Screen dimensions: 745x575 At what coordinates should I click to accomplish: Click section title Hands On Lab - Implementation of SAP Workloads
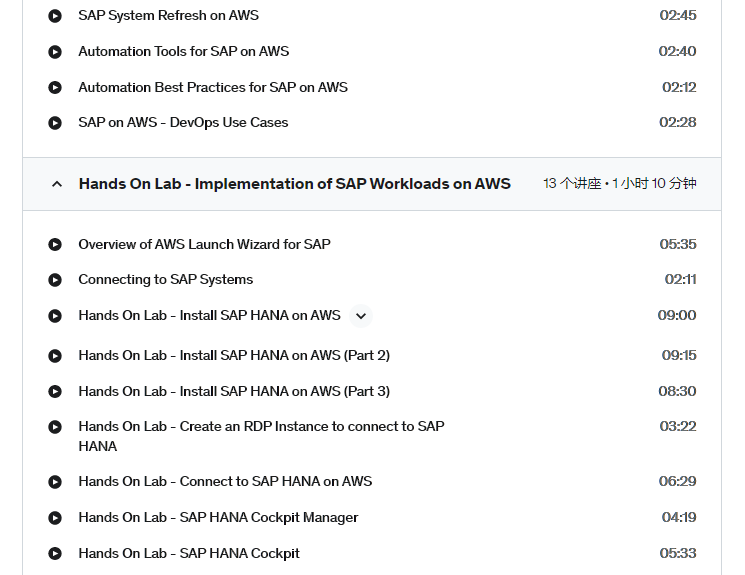(295, 184)
